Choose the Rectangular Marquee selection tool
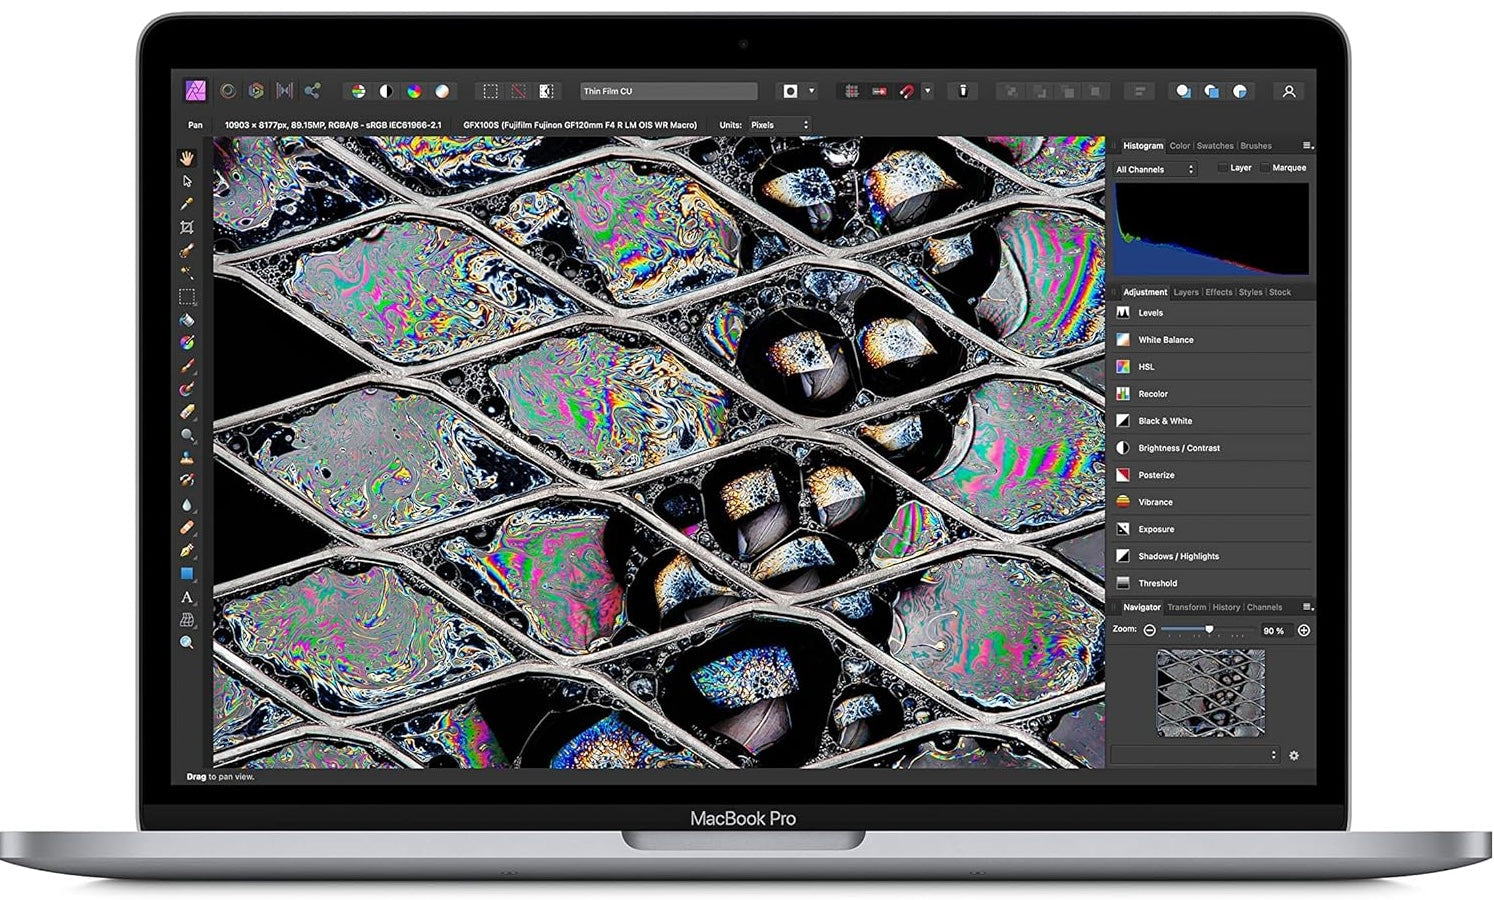The image size is (1494, 900). tap(187, 297)
